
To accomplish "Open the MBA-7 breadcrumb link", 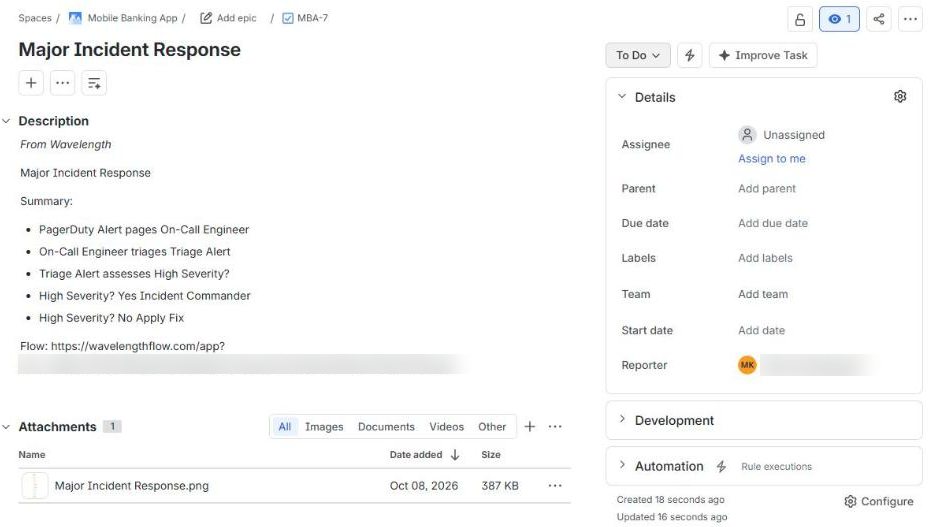I will point(312,18).
